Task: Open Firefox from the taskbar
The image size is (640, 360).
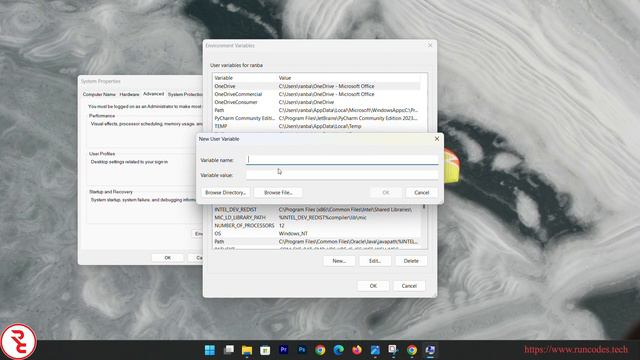Action: pos(357,350)
